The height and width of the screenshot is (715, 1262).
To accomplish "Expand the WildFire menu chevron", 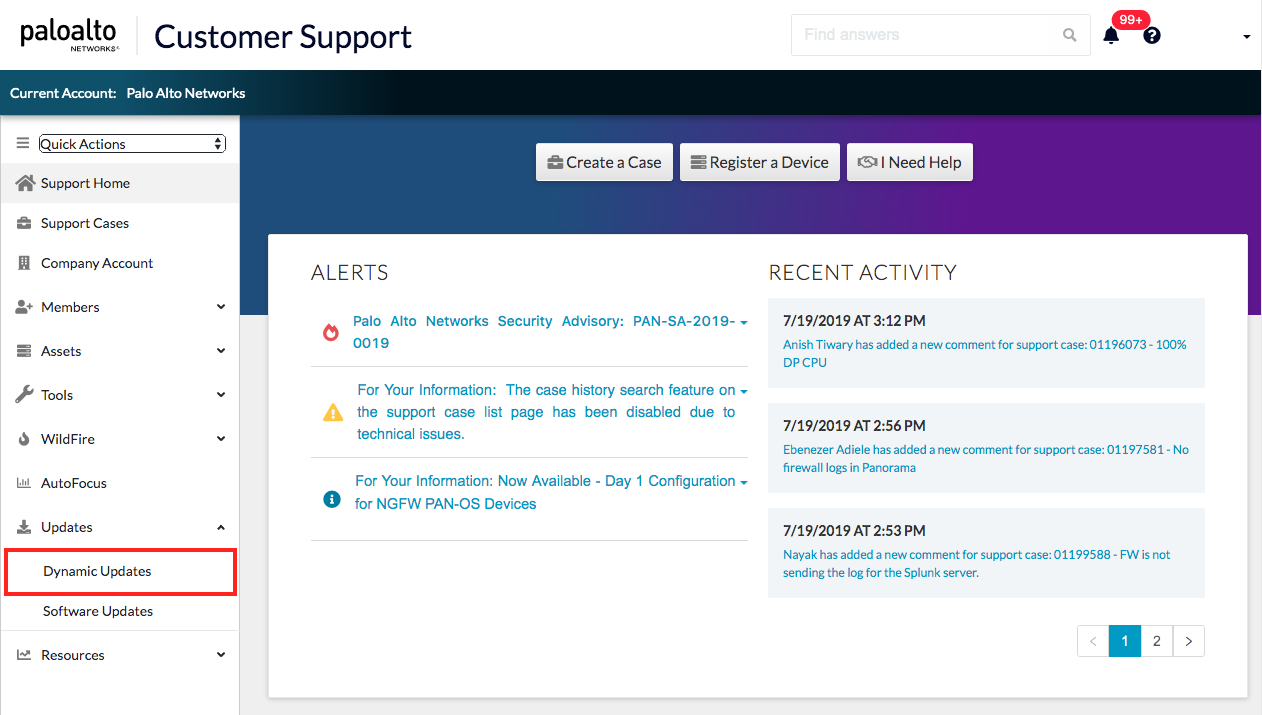I will 221,439.
